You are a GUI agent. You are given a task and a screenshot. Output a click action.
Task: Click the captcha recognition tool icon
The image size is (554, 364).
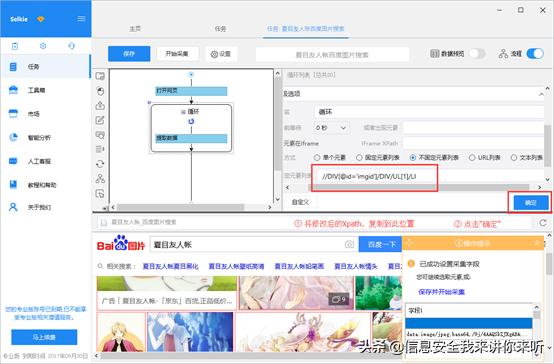click(x=100, y=135)
